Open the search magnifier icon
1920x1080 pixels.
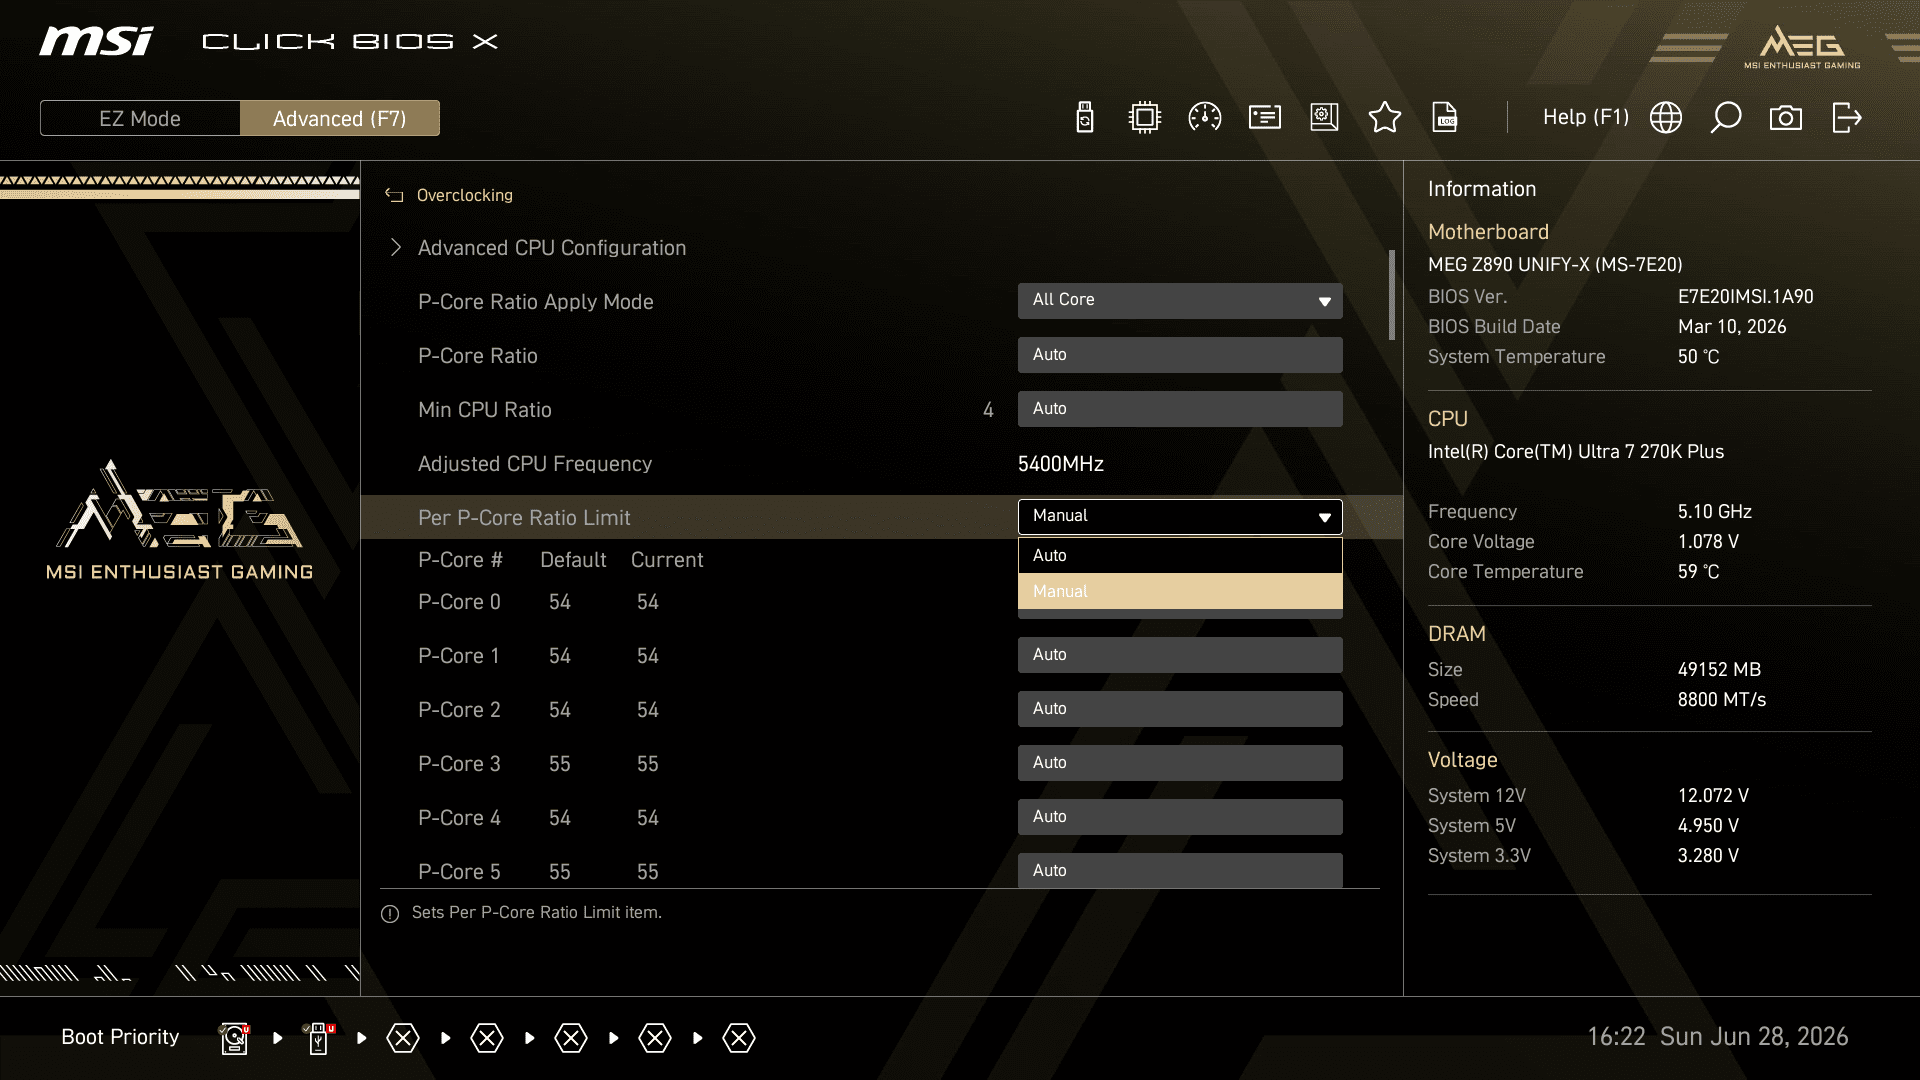1726,118
